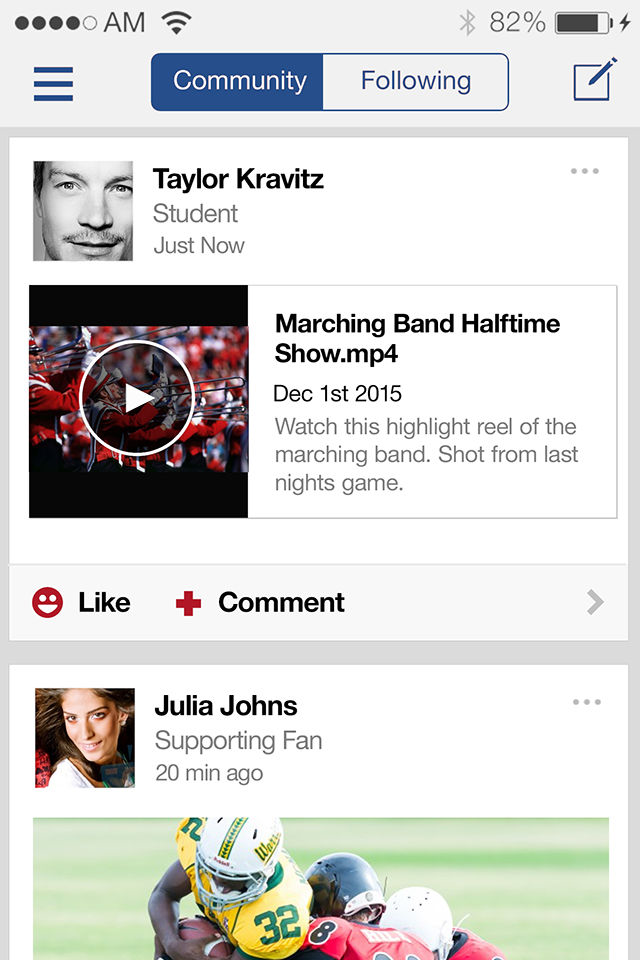Viewport: 640px width, 960px height.
Task: Tap the Wi-Fi status icon
Action: 176,22
